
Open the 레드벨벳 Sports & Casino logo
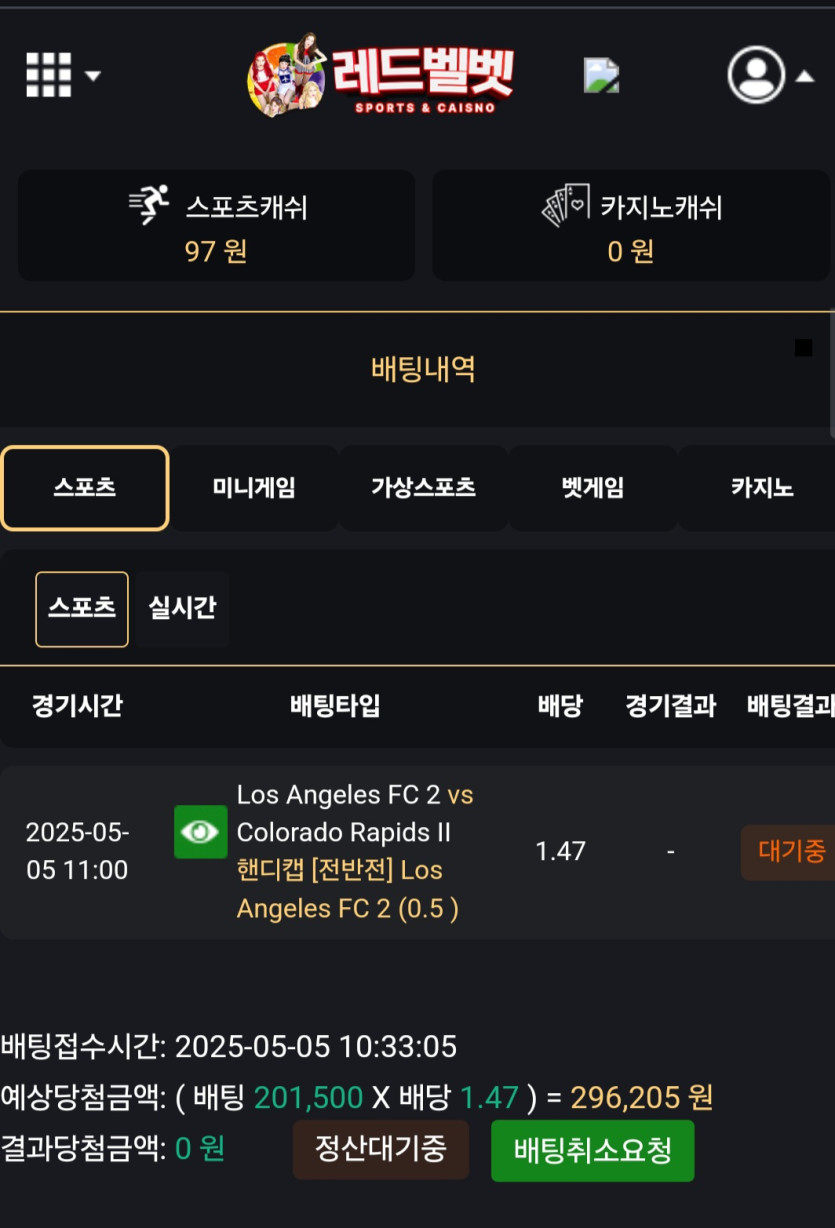381,75
